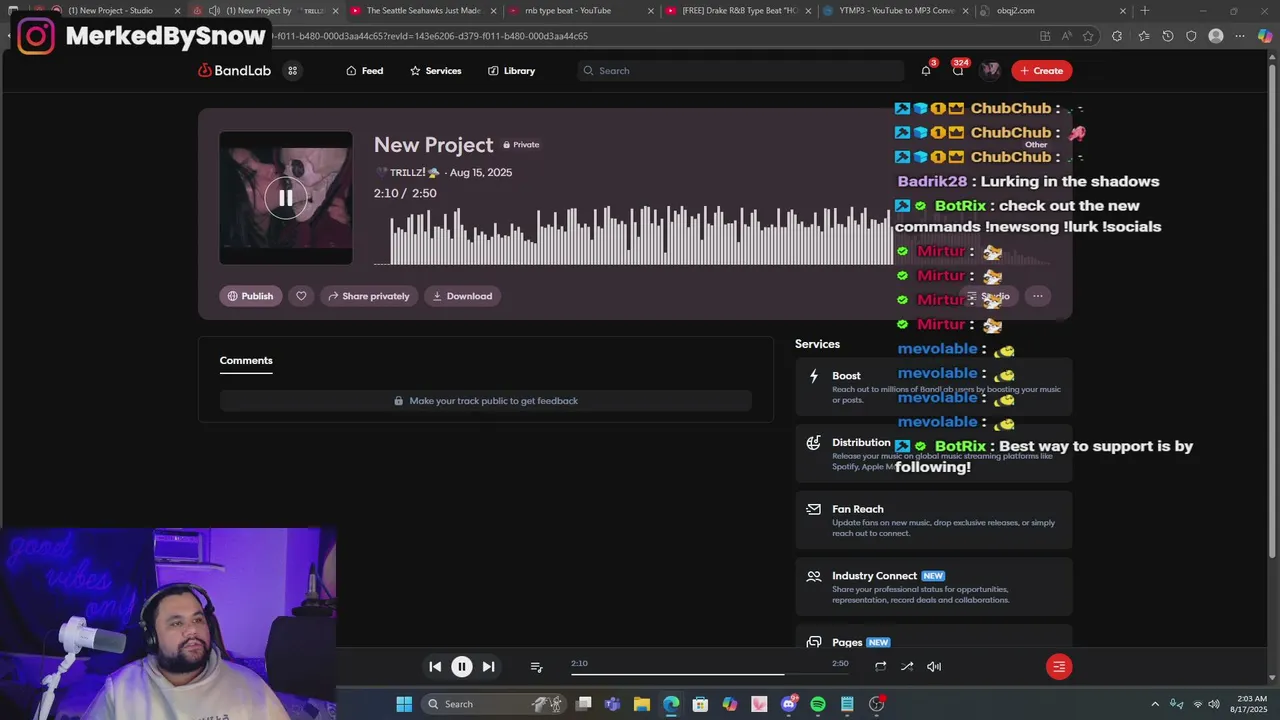Screen dimensions: 1280x720
Task: Open the BandLab home logo
Action: pyautogui.click(x=235, y=71)
